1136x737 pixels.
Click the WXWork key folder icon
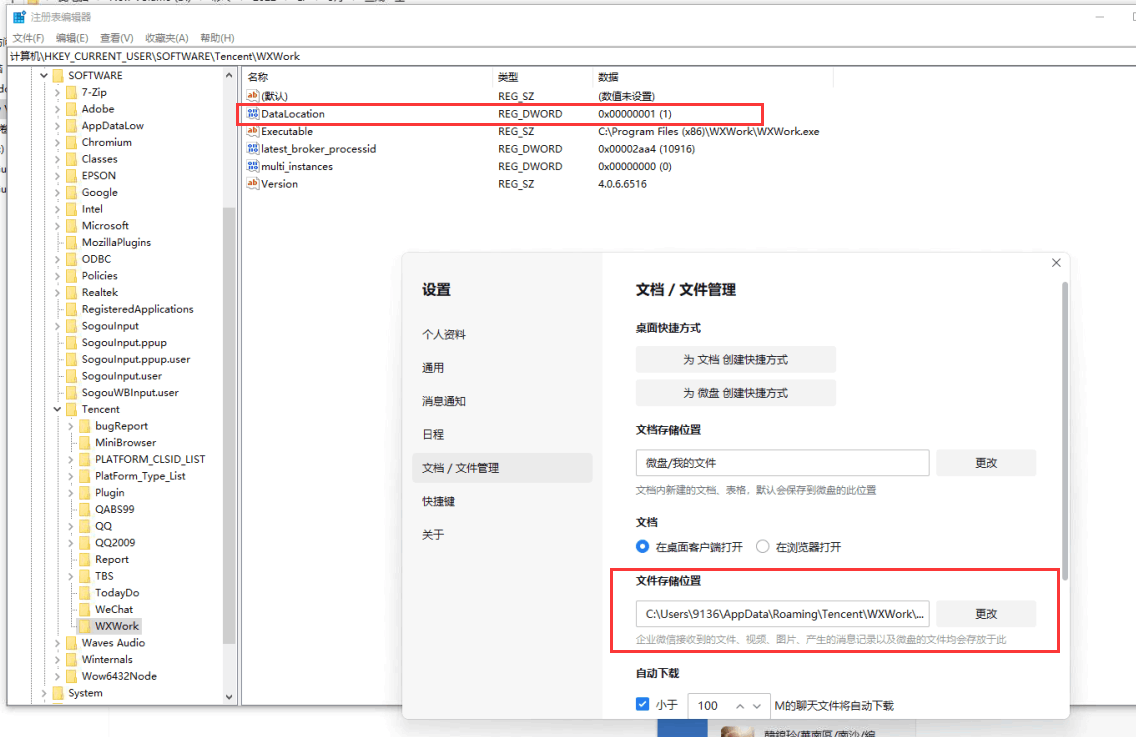(x=85, y=625)
